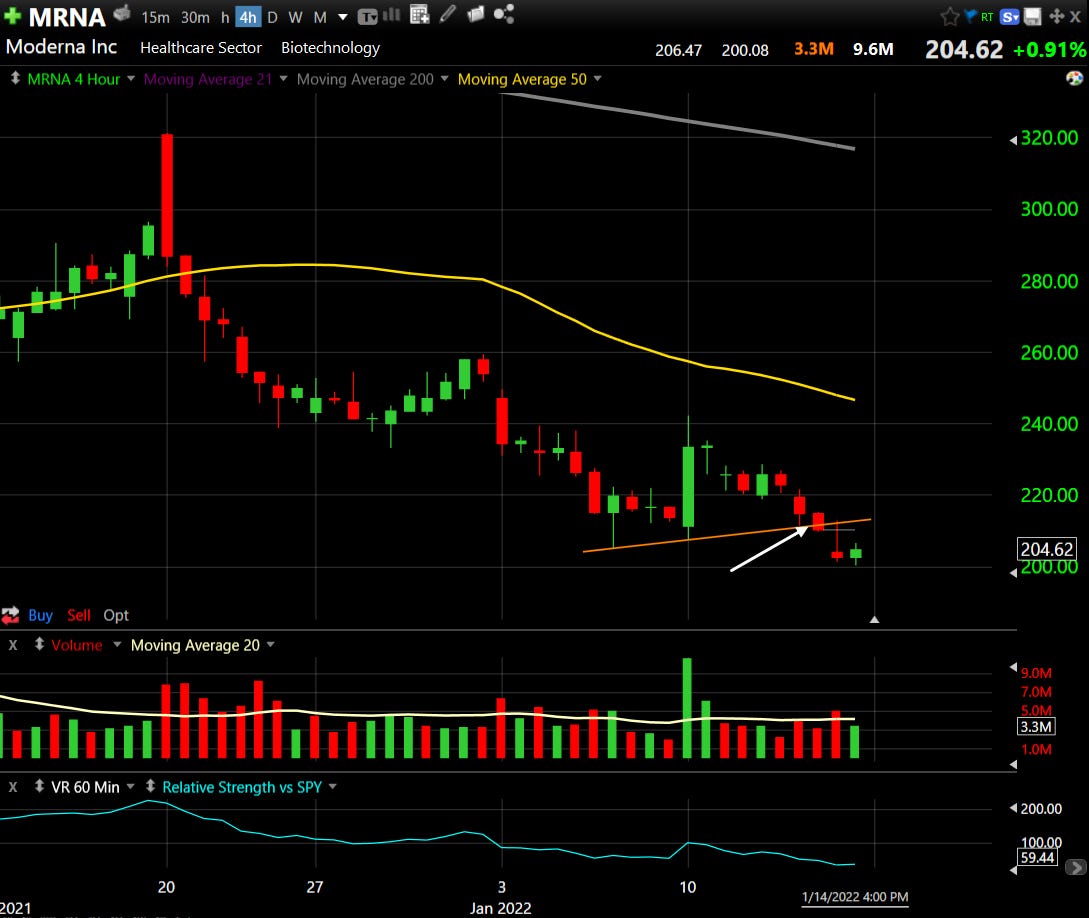The width and height of the screenshot is (1089, 918).
Task: Click the Moving Average 21 legend label
Action: [208, 79]
